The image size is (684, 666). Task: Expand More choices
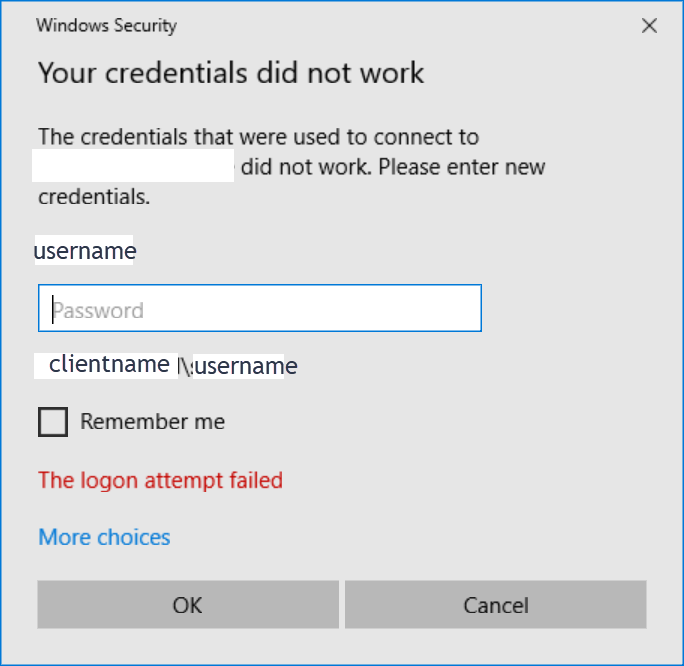(104, 537)
